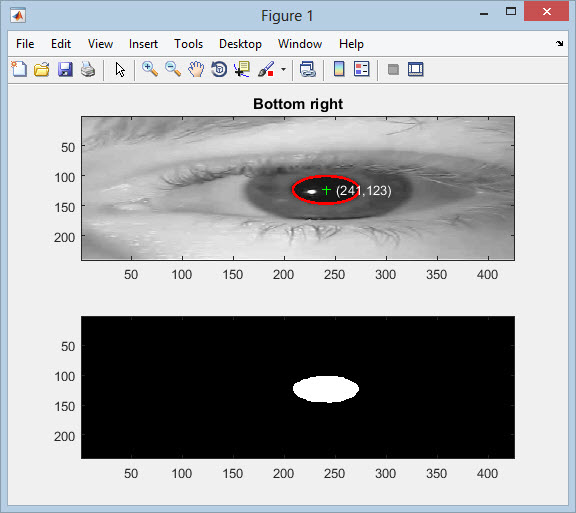Expand the brush color dropdown arrow
Image resolution: width=576 pixels, height=513 pixels.
point(283,69)
